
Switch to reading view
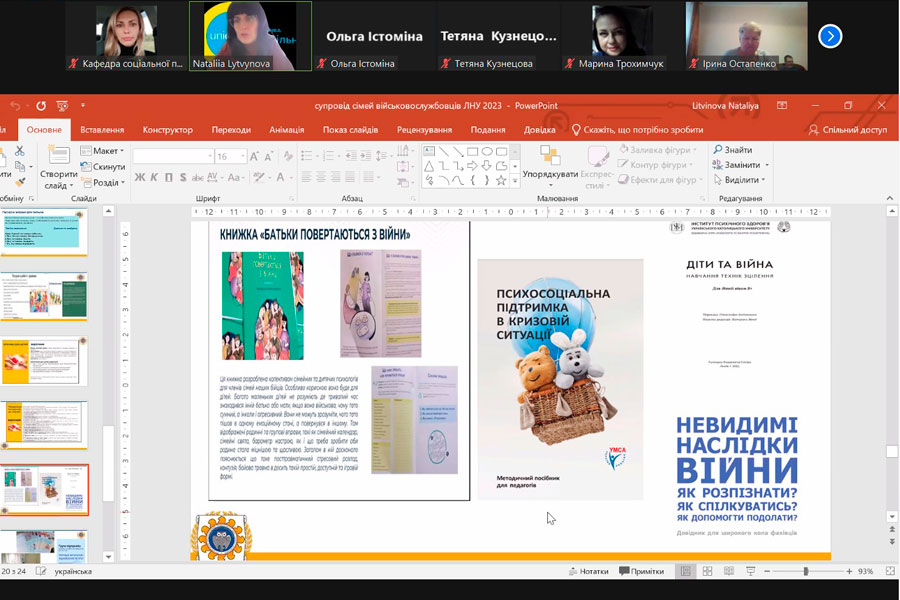[x=729, y=571]
